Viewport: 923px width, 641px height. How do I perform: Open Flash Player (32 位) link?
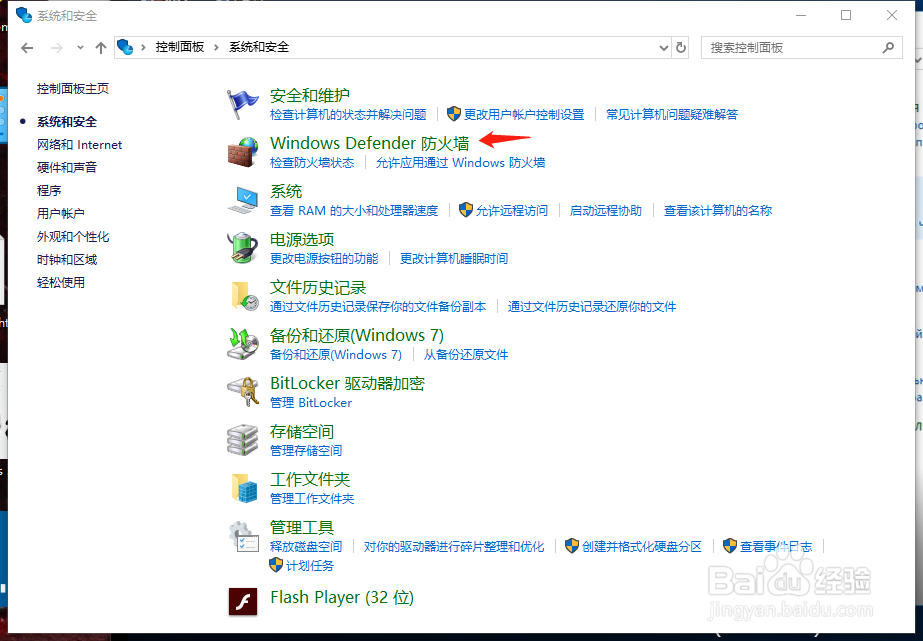point(342,597)
